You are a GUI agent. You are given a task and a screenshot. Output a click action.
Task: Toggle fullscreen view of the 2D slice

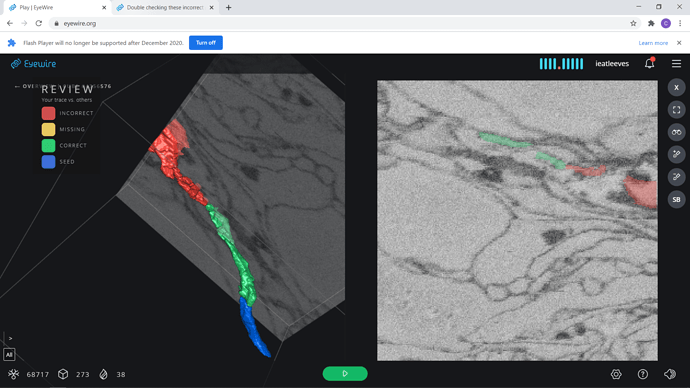(676, 110)
